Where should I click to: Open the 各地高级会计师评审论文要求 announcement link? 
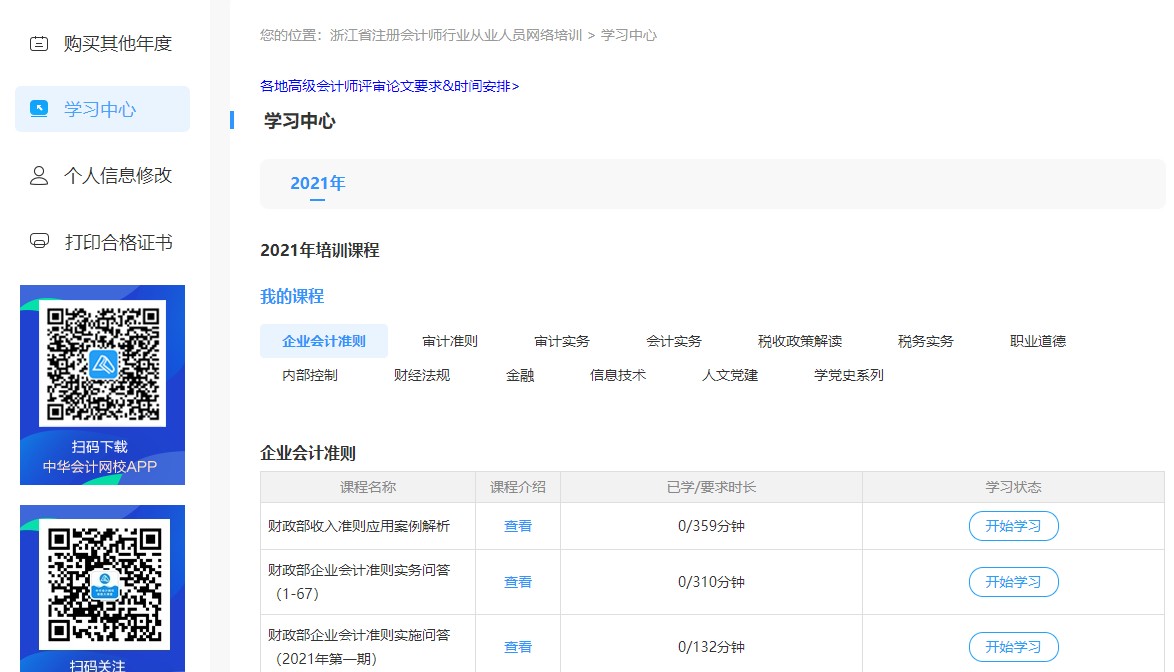[x=389, y=86]
